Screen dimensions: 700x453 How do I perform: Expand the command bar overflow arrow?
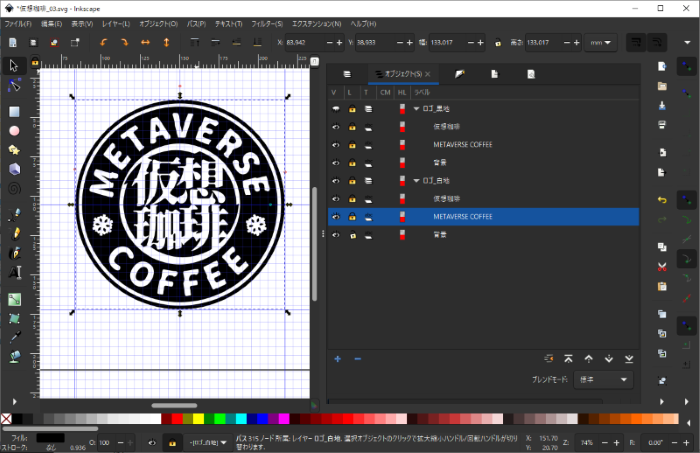[x=662, y=402]
